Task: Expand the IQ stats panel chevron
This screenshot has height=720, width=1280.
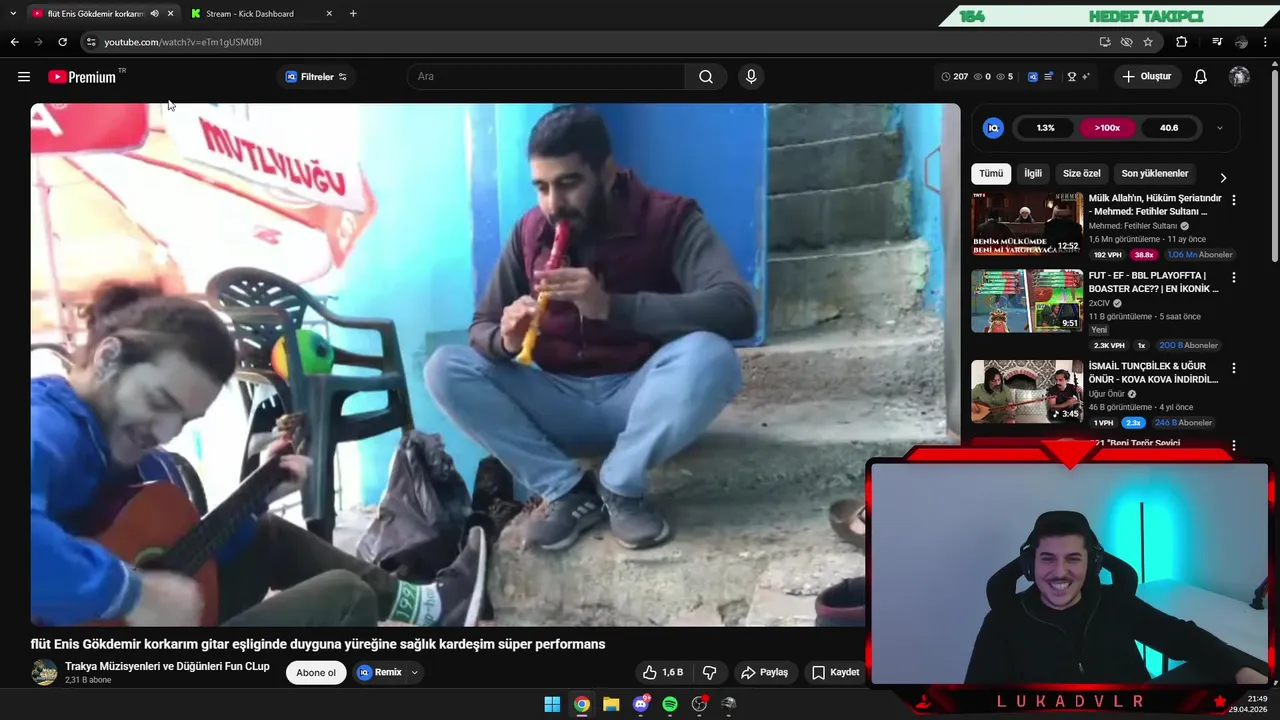Action: pyautogui.click(x=1219, y=128)
